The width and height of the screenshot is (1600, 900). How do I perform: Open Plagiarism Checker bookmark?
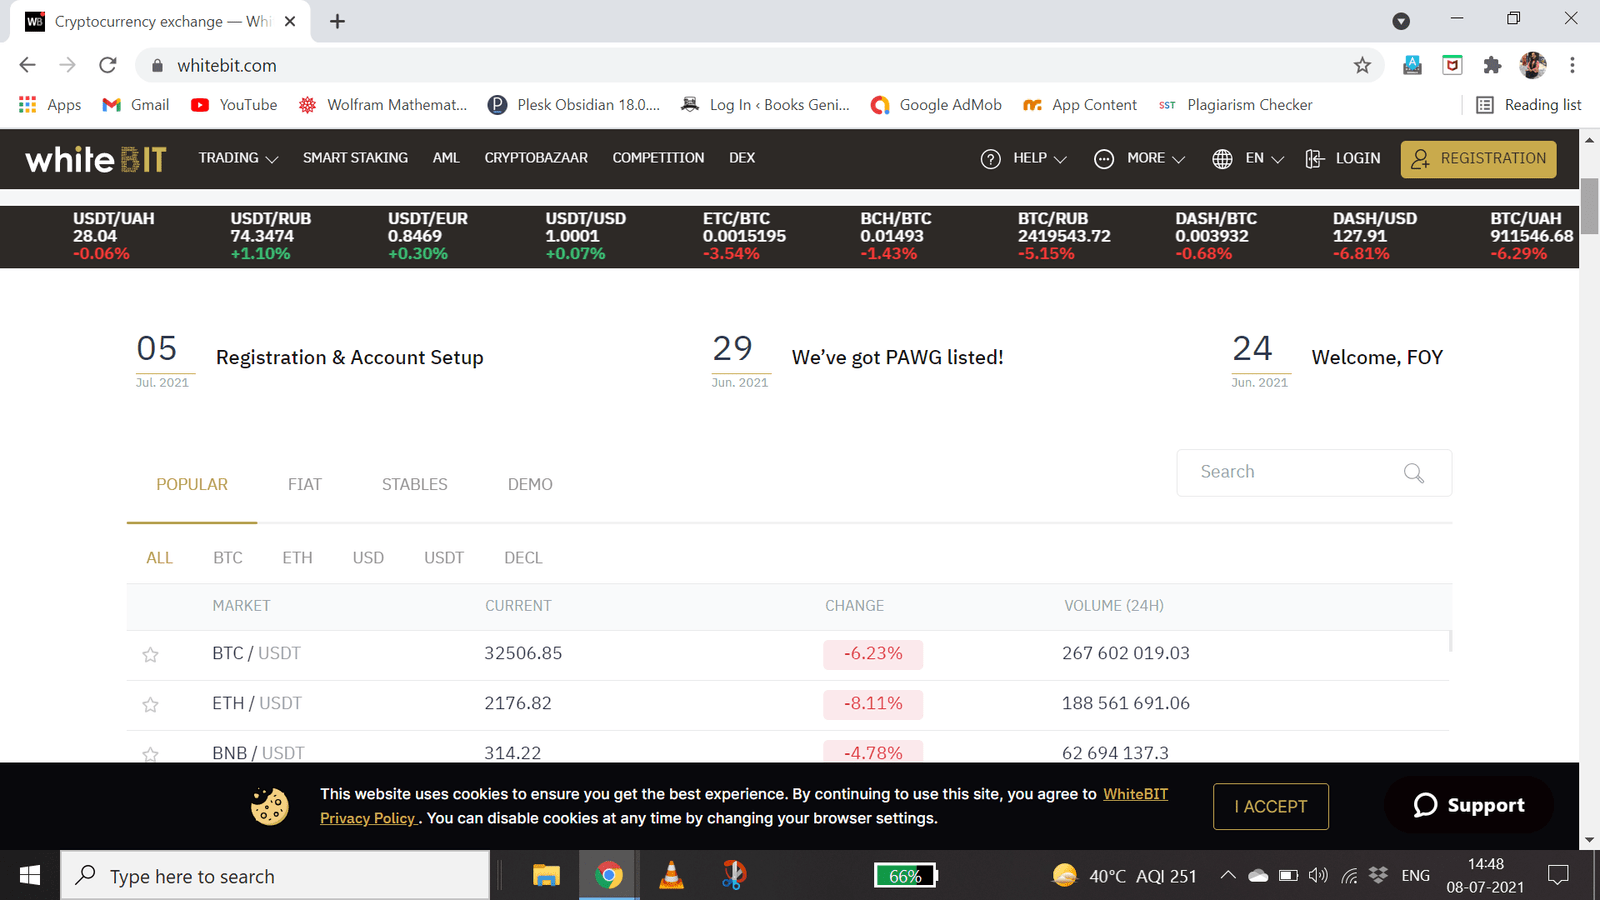(1236, 105)
